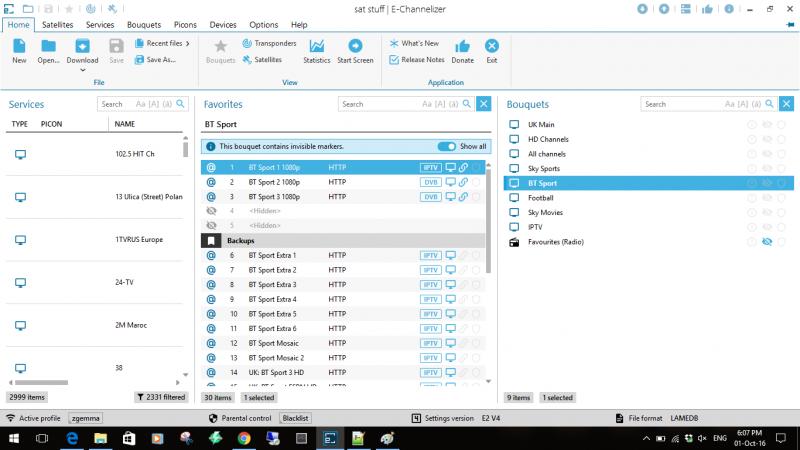Click the TV icon on BT Sport 3 1080p row

click(450, 196)
